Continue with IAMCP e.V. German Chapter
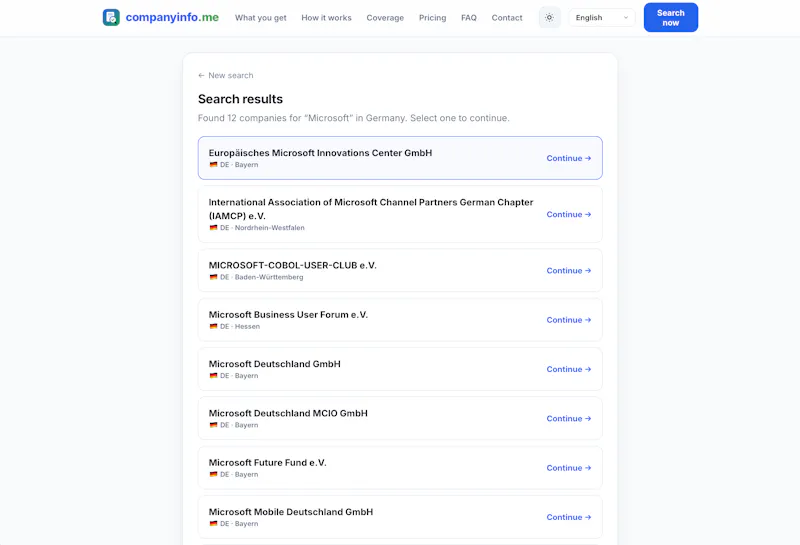 tap(568, 214)
